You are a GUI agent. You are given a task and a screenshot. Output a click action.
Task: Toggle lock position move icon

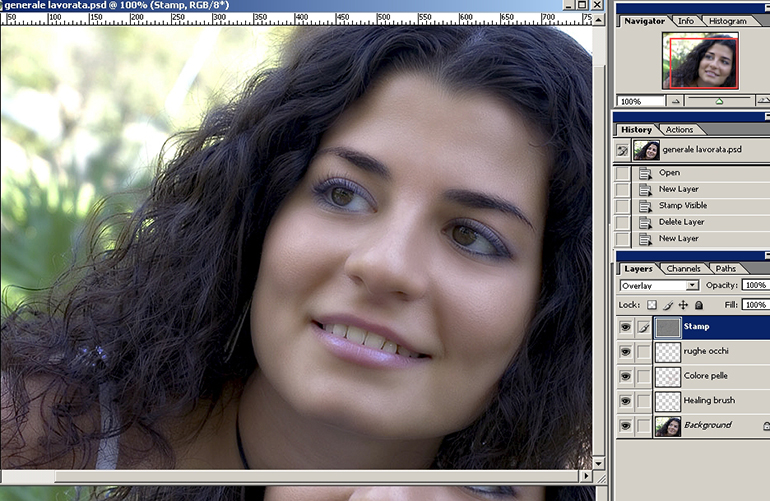683,305
